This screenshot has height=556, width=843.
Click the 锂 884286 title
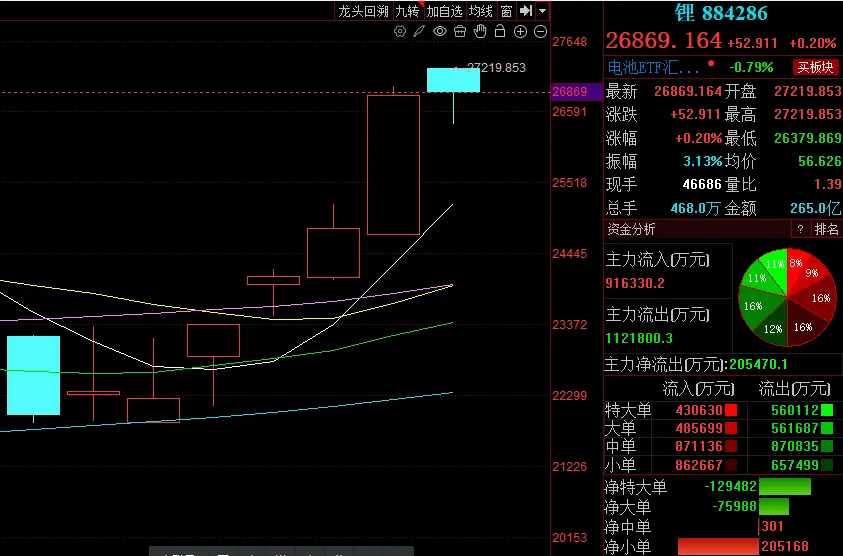tap(721, 13)
